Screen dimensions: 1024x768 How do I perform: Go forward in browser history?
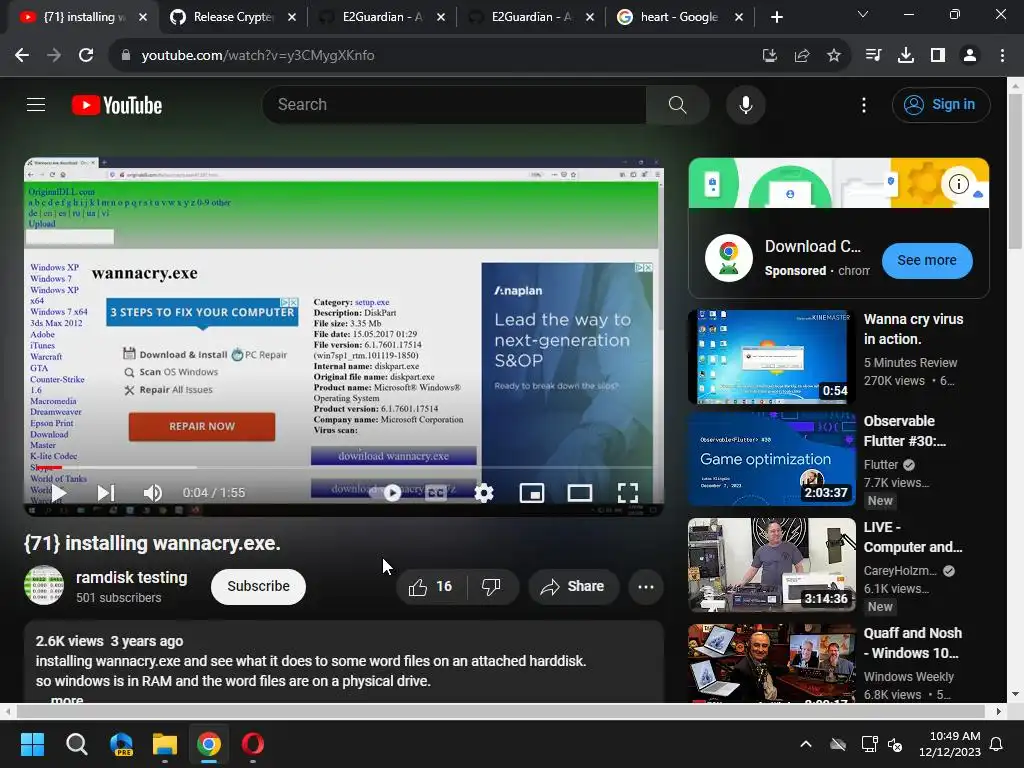tap(54, 56)
